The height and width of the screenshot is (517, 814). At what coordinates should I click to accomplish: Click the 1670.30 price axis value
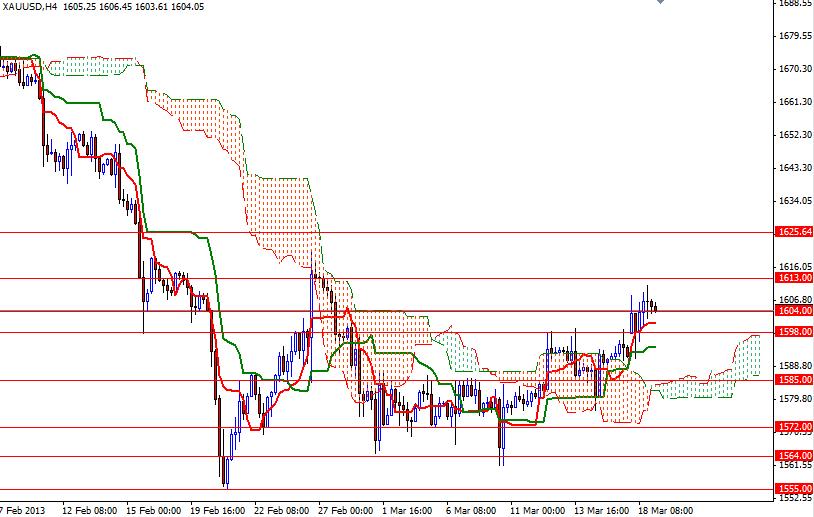pyautogui.click(x=795, y=69)
